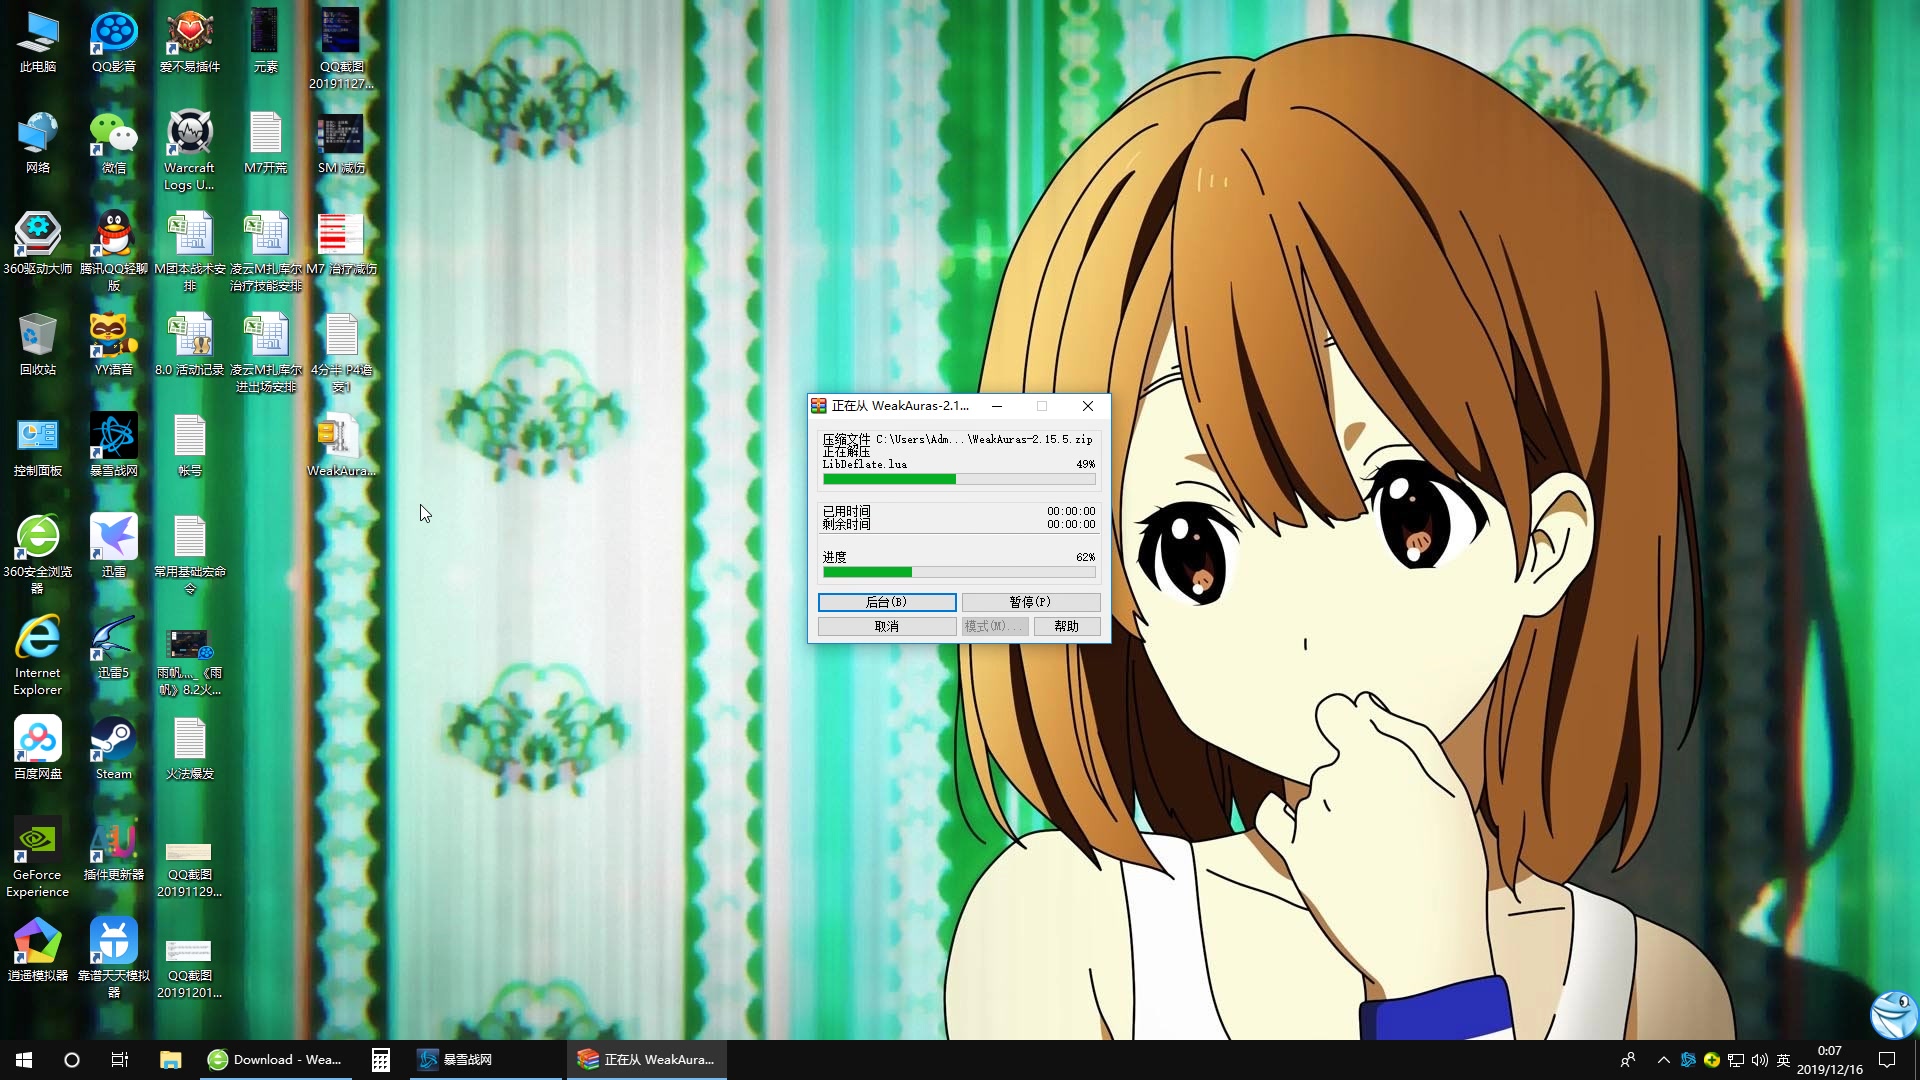
Task: Click the 帮助 button in WinRAR dialog
Action: click(x=1067, y=626)
